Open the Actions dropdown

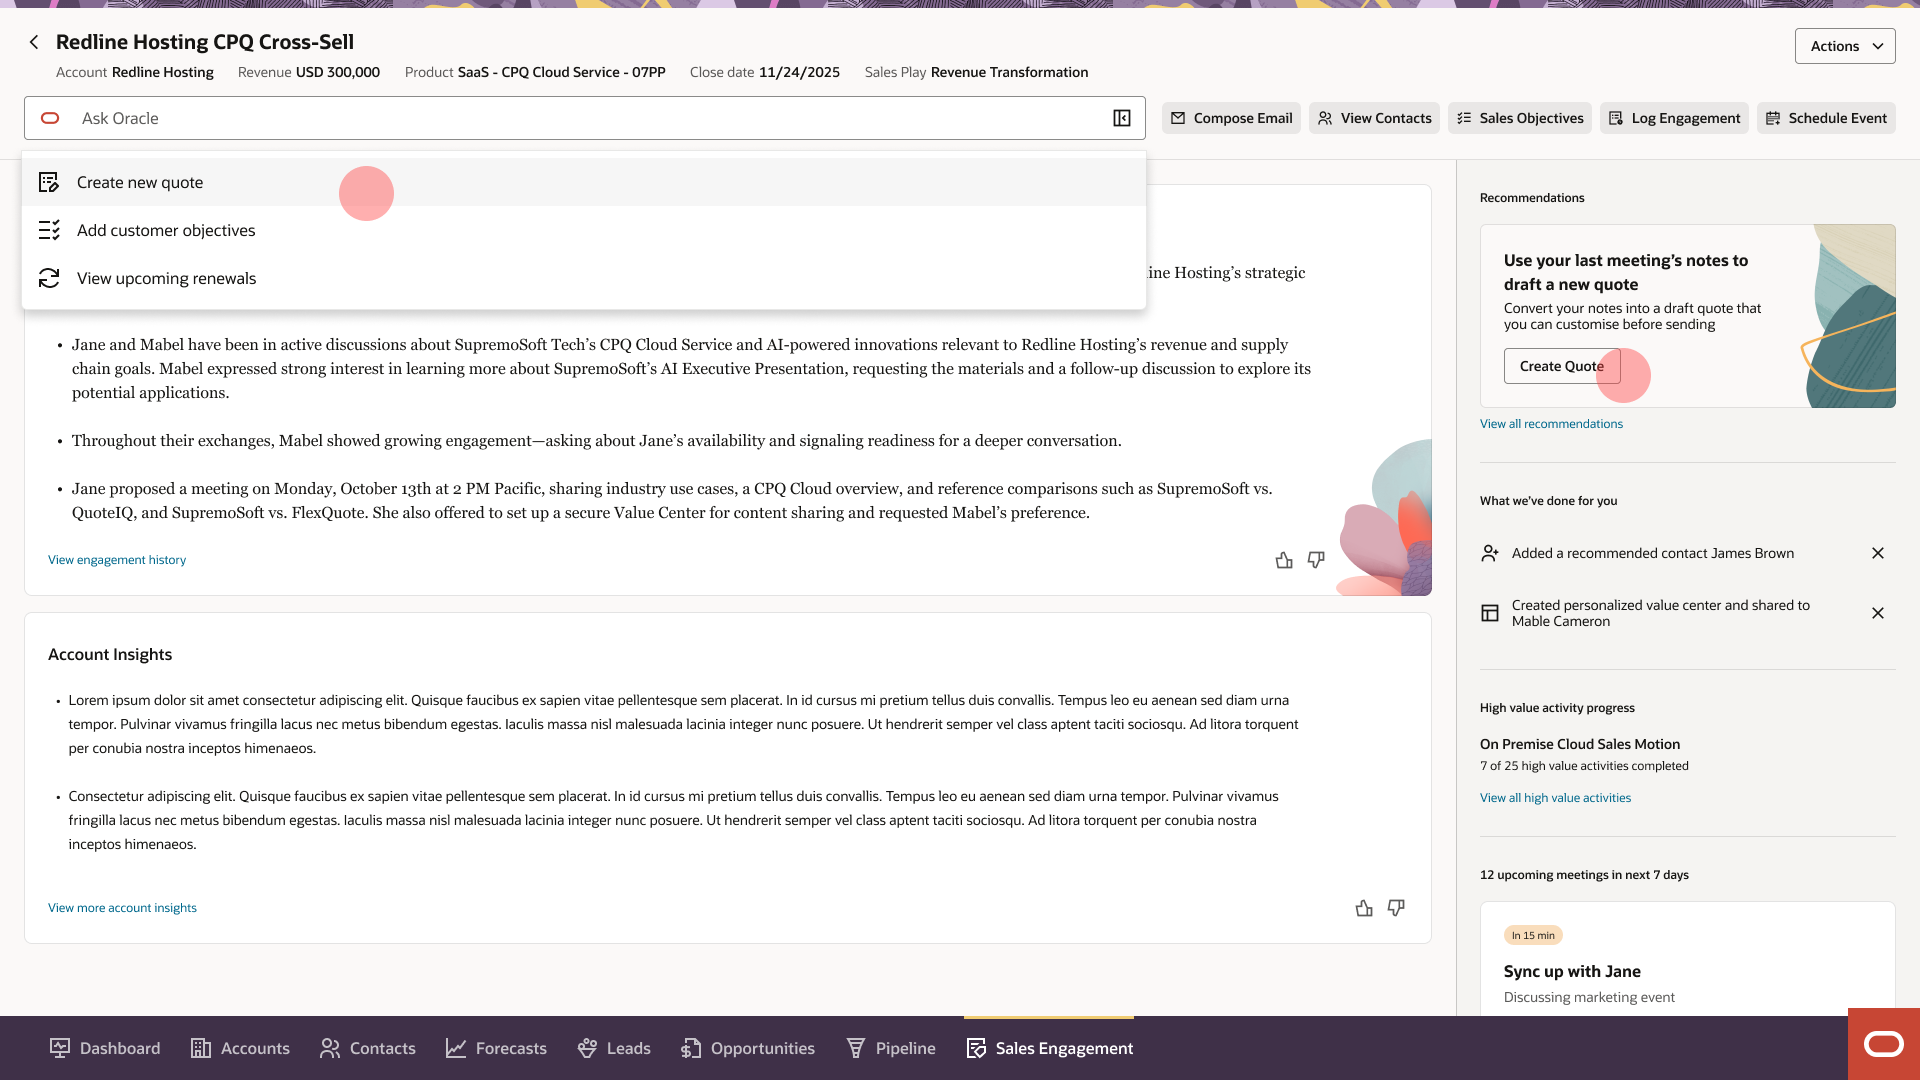1845,46
